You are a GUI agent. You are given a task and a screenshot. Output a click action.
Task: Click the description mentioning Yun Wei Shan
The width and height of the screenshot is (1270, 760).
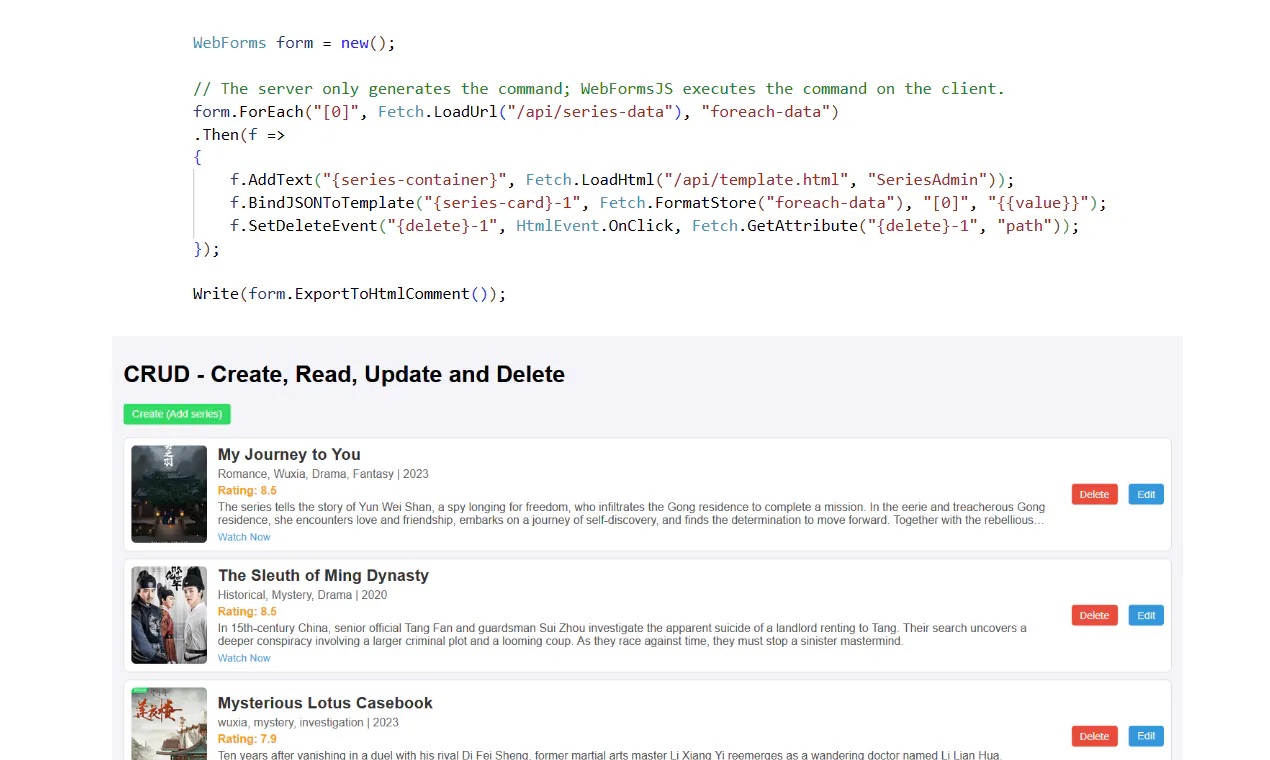[632, 514]
